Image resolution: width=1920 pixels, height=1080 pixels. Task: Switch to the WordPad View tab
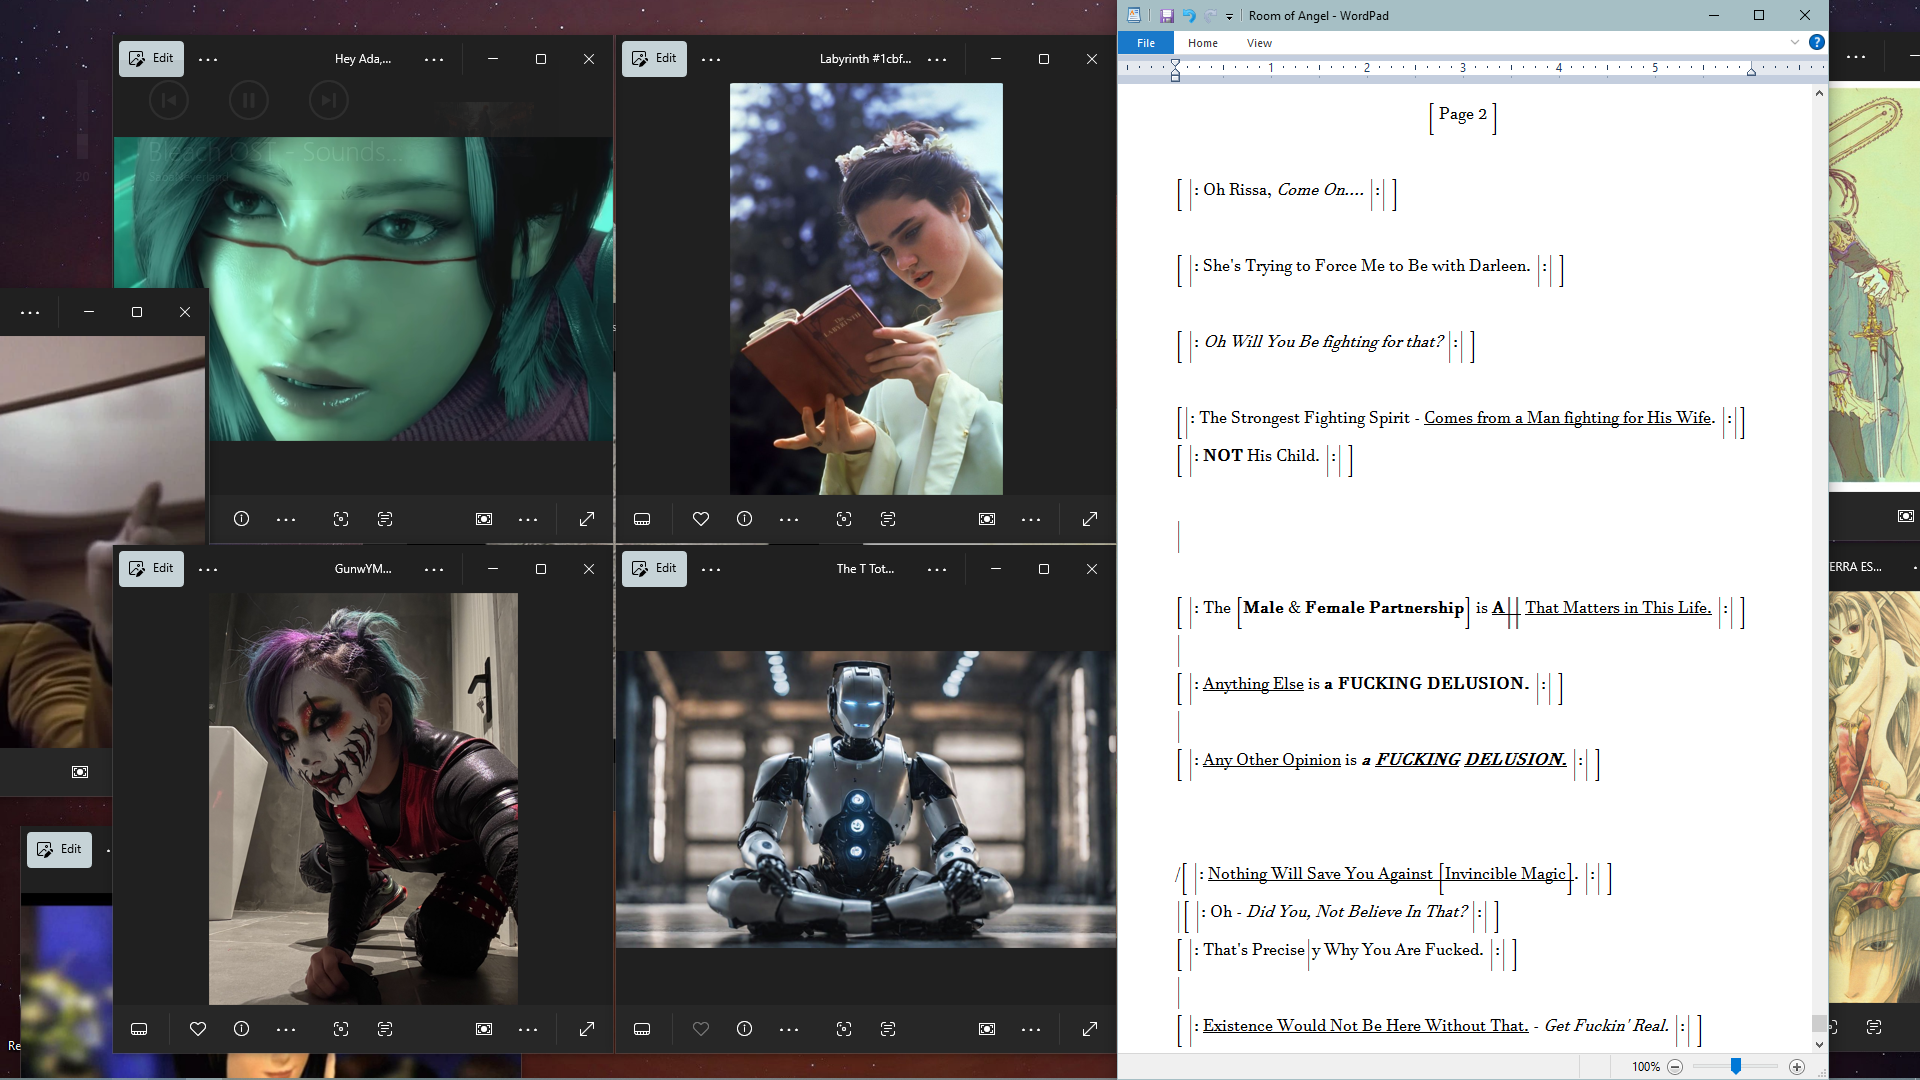click(1259, 43)
